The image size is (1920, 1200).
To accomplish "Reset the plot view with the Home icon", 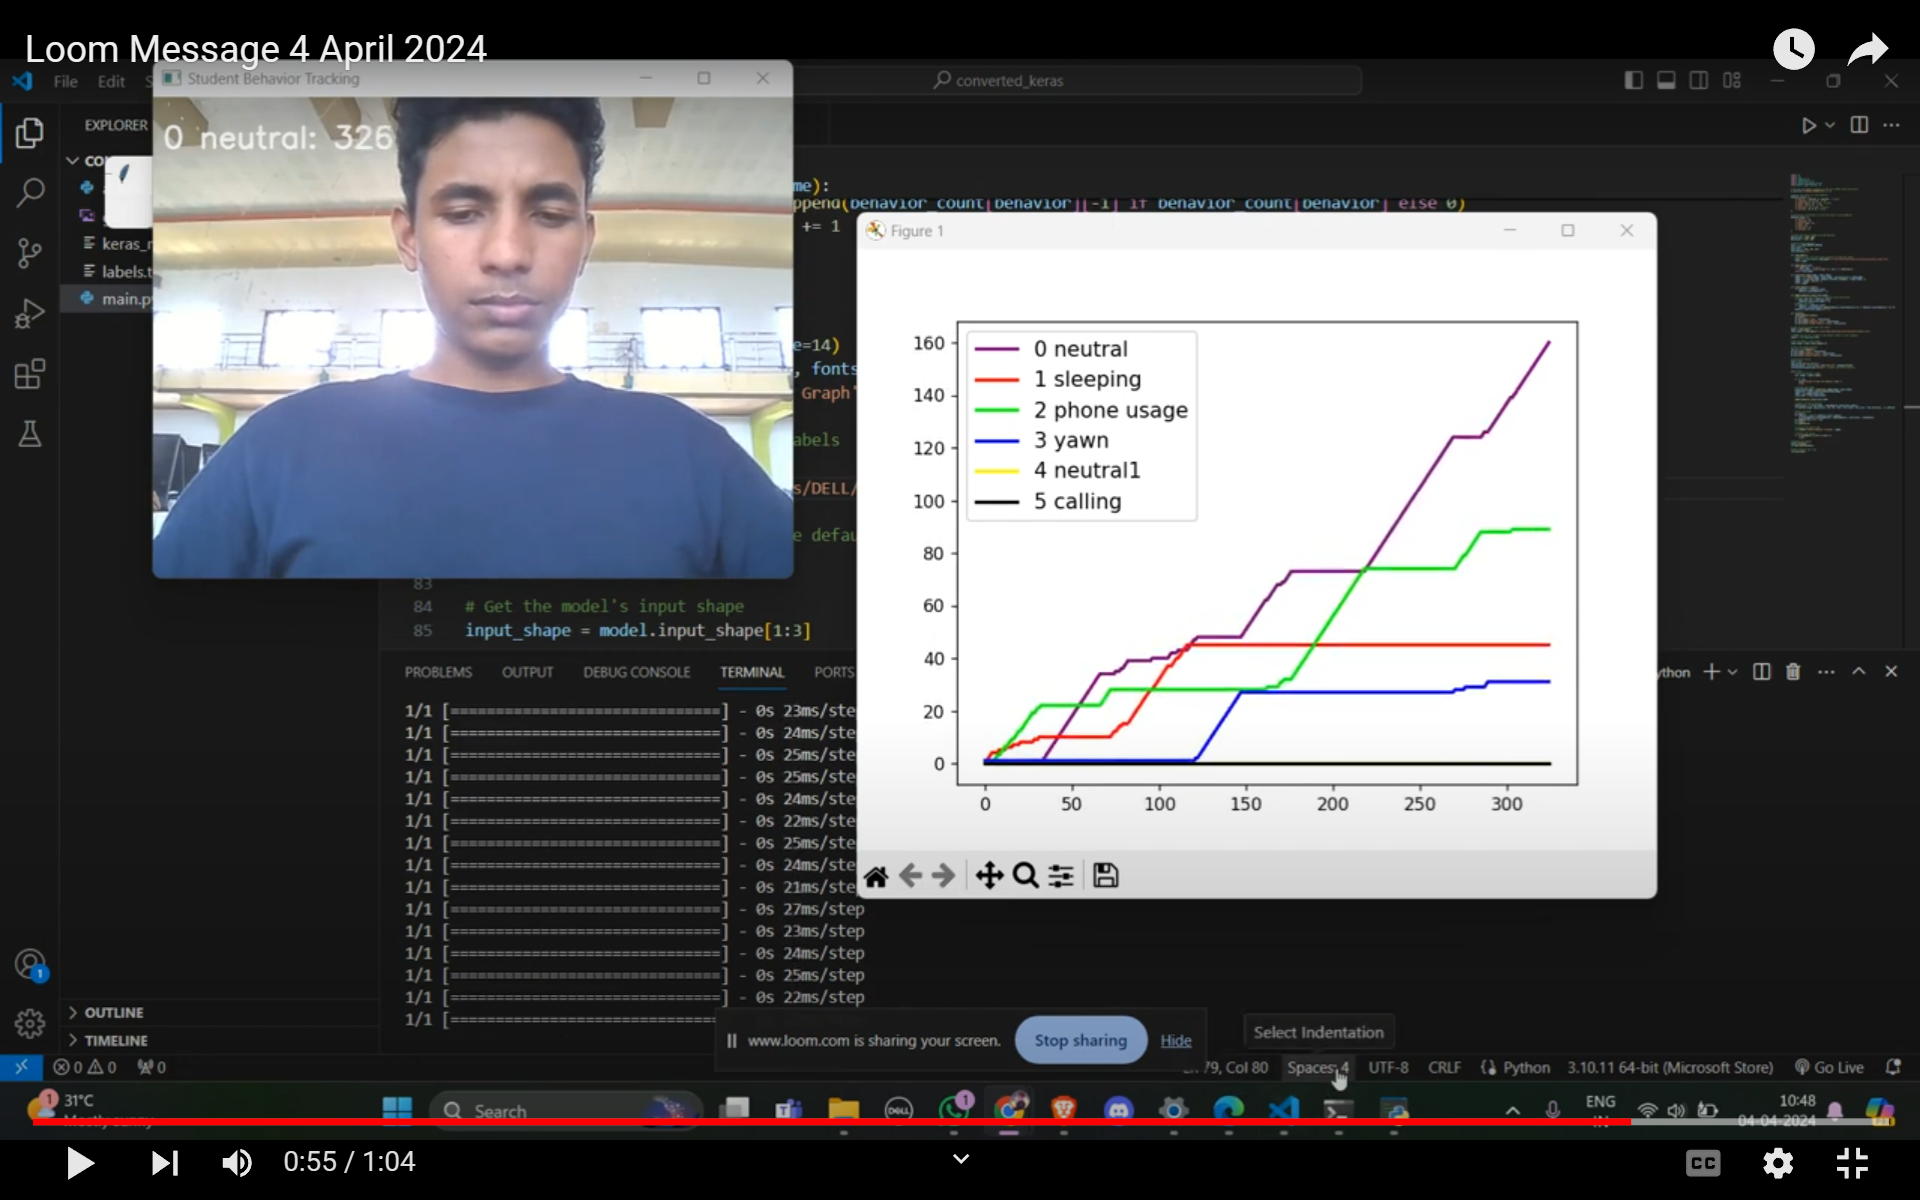I will click(877, 875).
